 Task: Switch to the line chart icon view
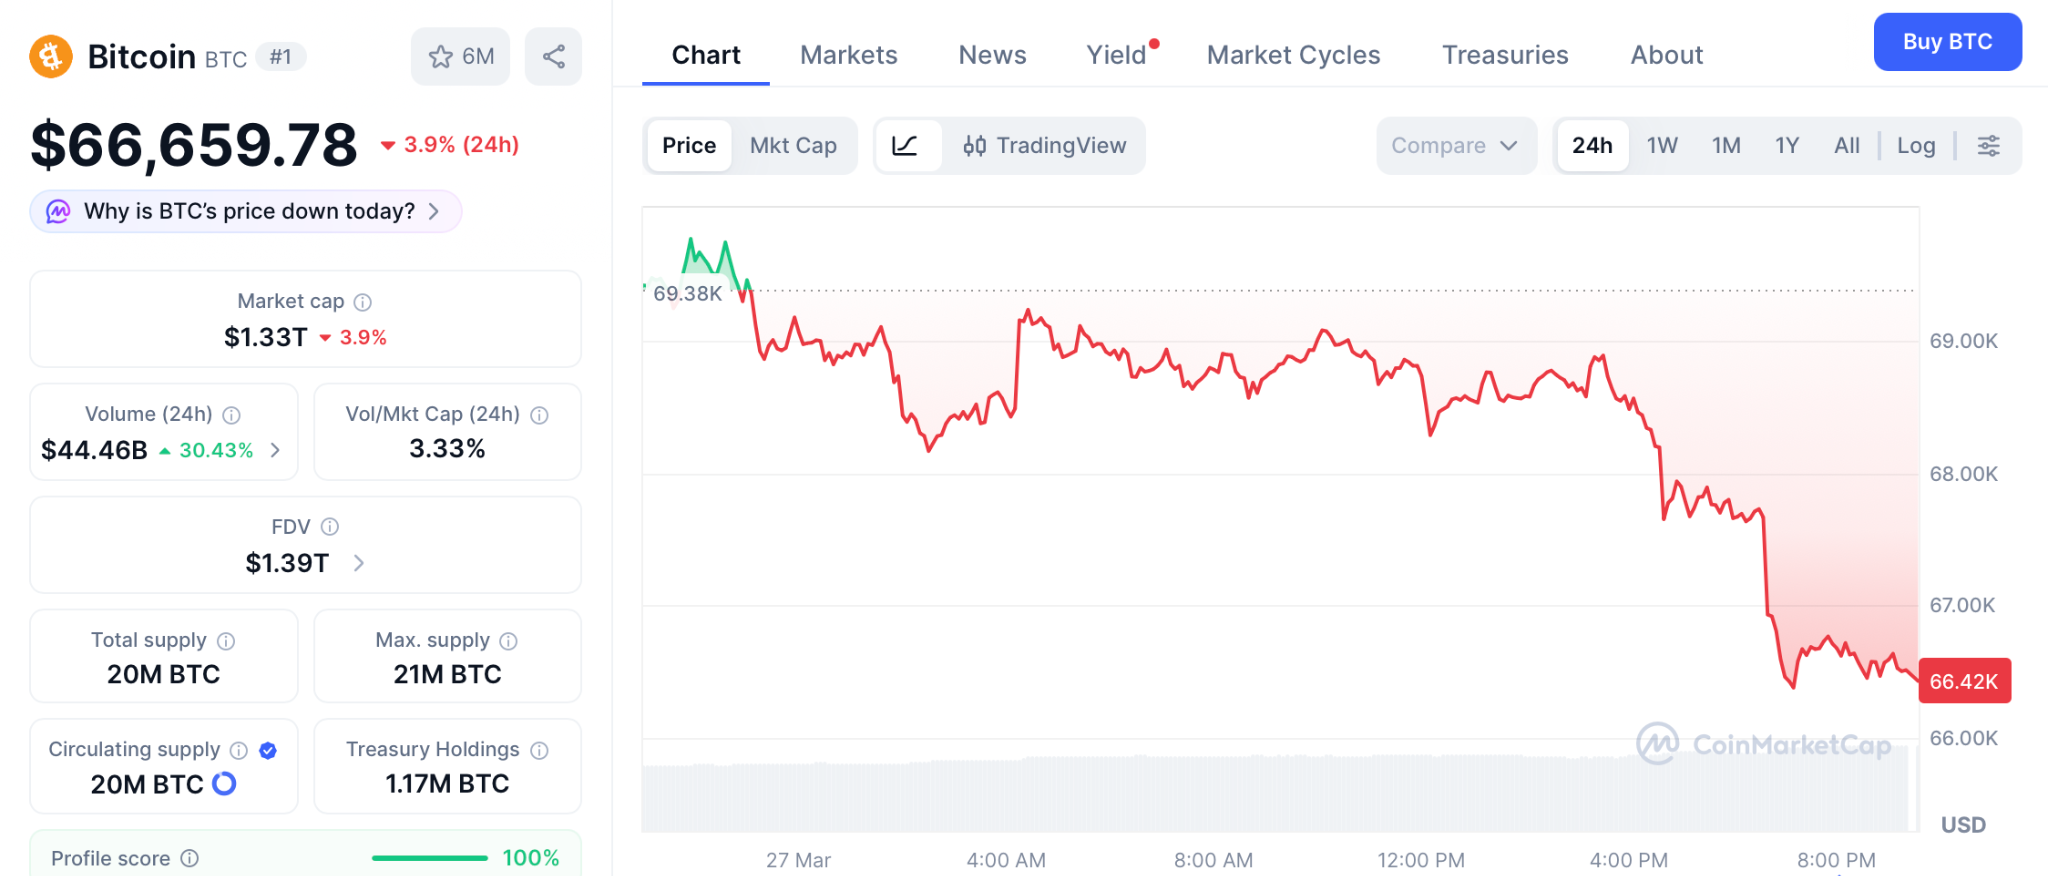(x=905, y=146)
